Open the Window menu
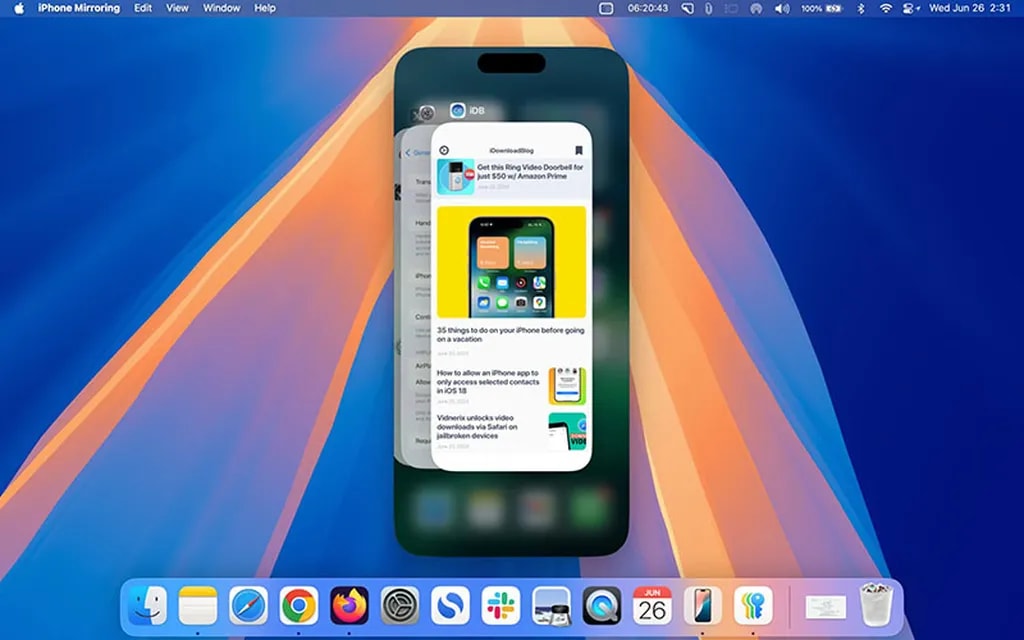This screenshot has width=1024, height=640. tap(221, 8)
